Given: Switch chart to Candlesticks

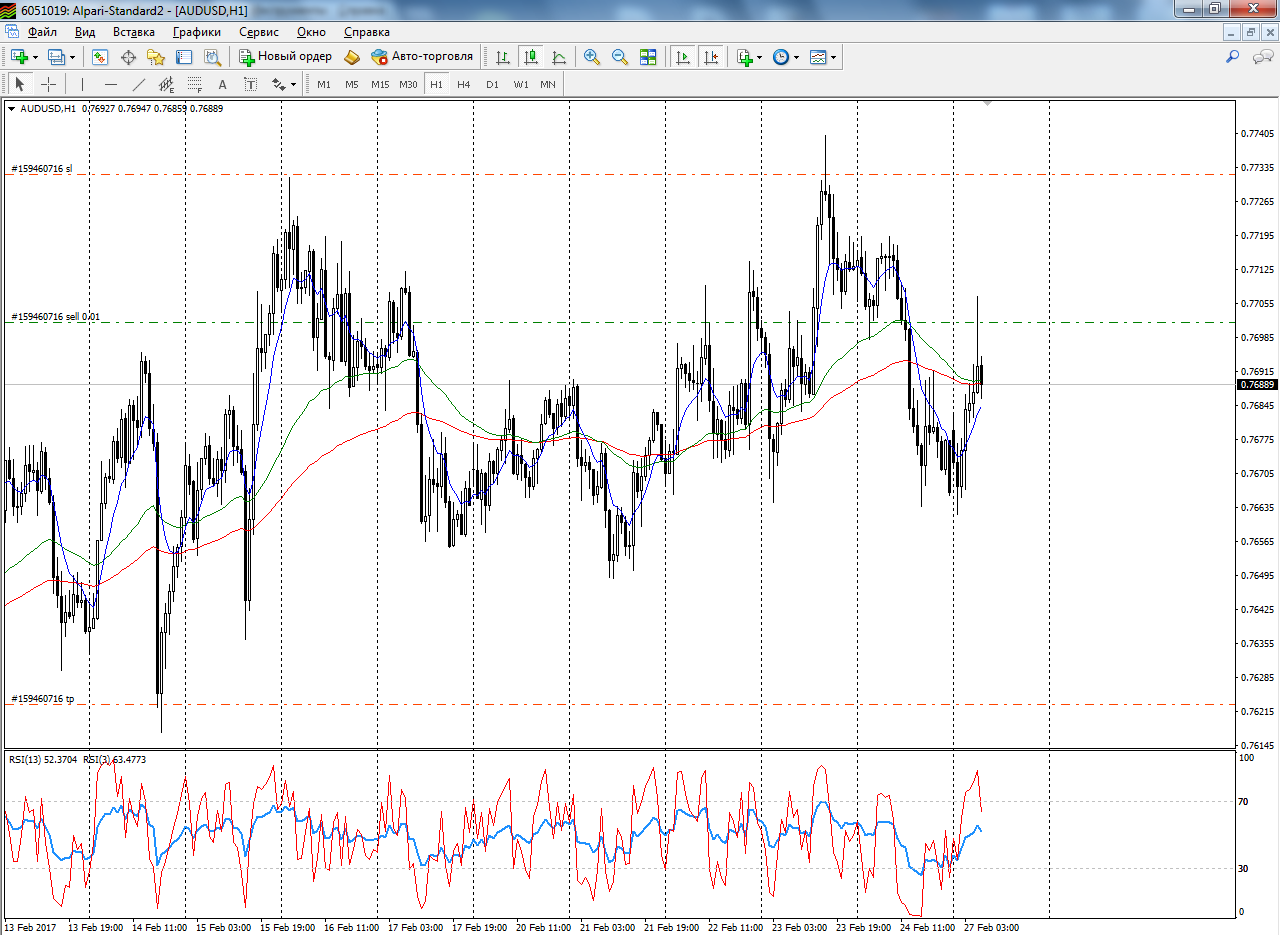Looking at the screenshot, I should [531, 57].
